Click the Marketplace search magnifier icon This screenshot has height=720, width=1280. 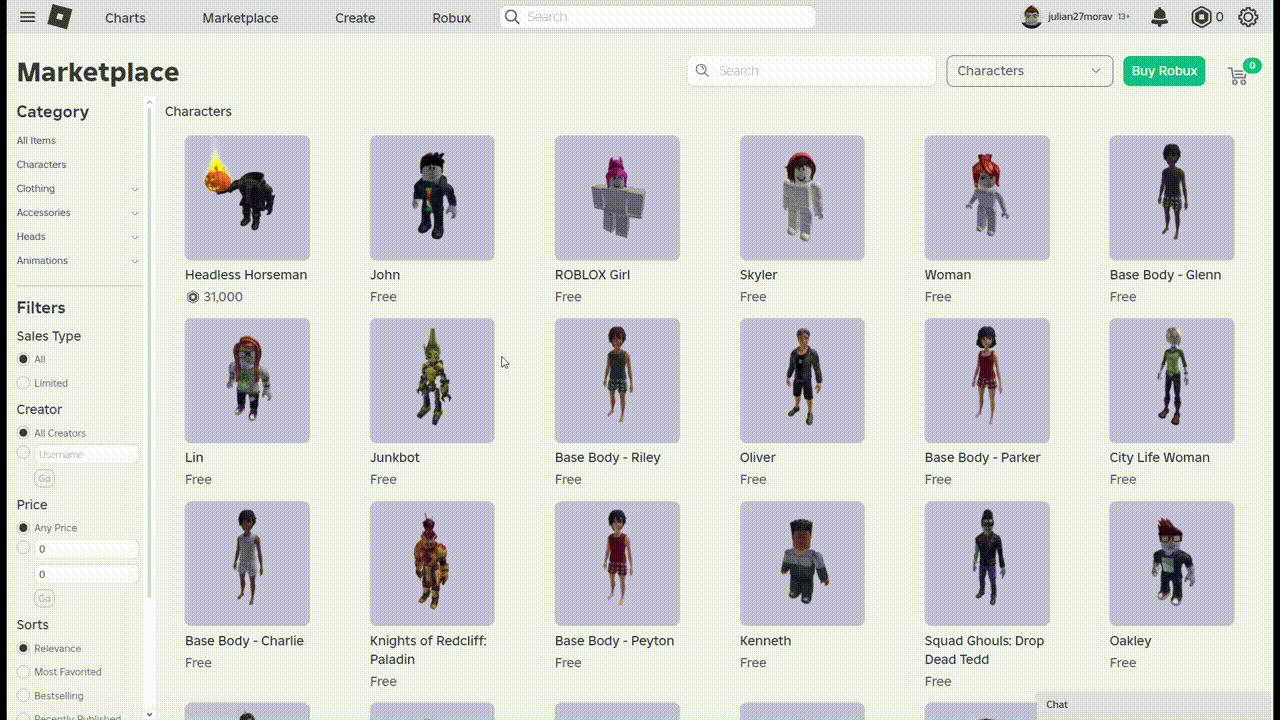(702, 71)
